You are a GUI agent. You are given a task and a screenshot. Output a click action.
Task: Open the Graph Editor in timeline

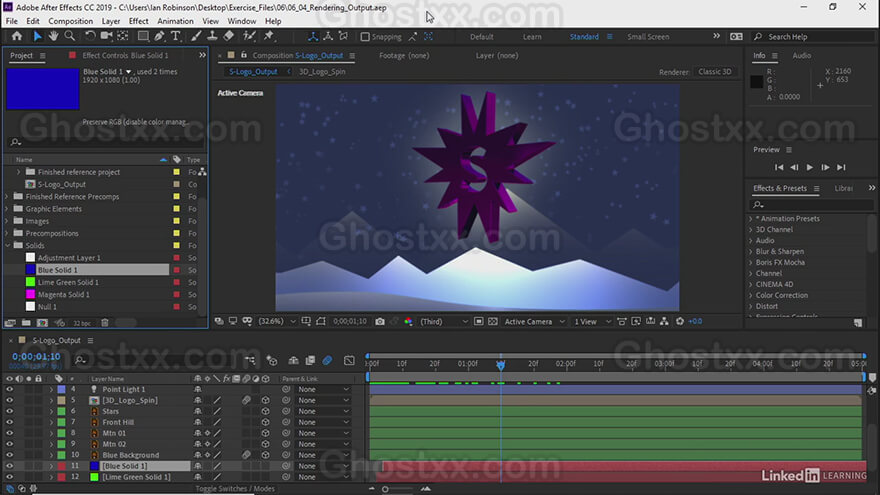[349, 360]
